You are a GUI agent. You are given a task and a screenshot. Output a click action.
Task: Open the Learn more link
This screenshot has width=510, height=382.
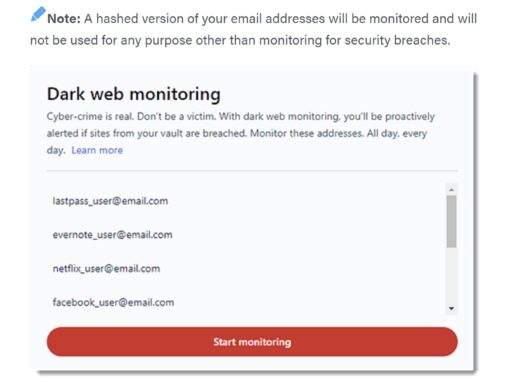pyautogui.click(x=97, y=150)
